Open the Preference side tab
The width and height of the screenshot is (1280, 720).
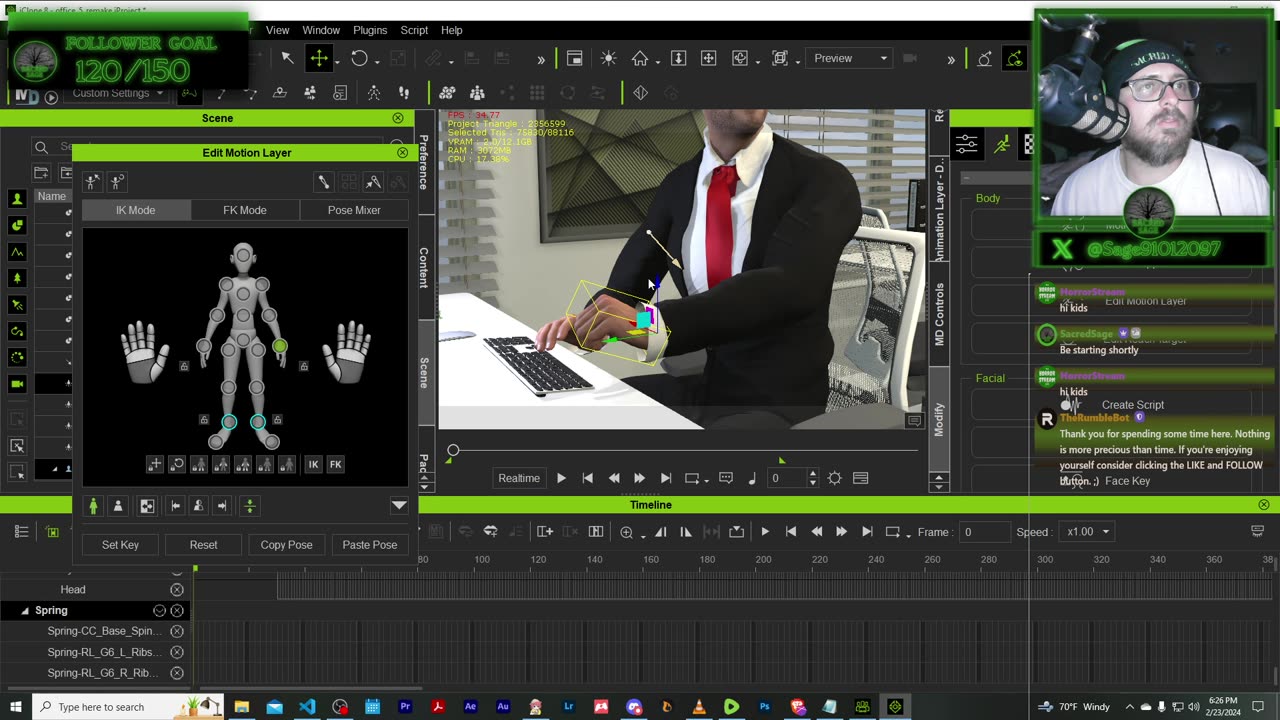coord(424,162)
